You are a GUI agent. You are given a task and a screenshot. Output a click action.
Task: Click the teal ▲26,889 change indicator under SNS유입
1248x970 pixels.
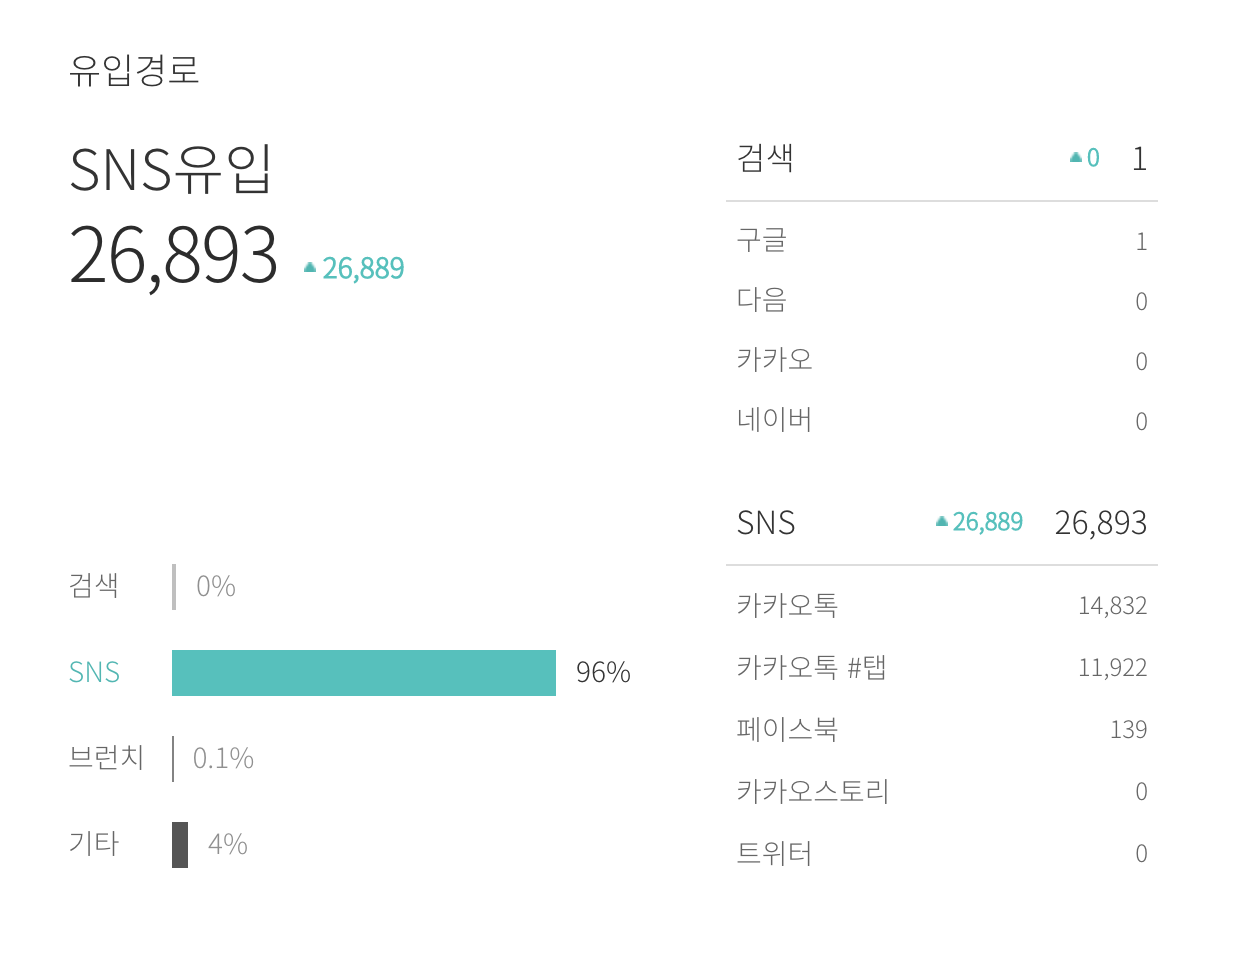(354, 267)
